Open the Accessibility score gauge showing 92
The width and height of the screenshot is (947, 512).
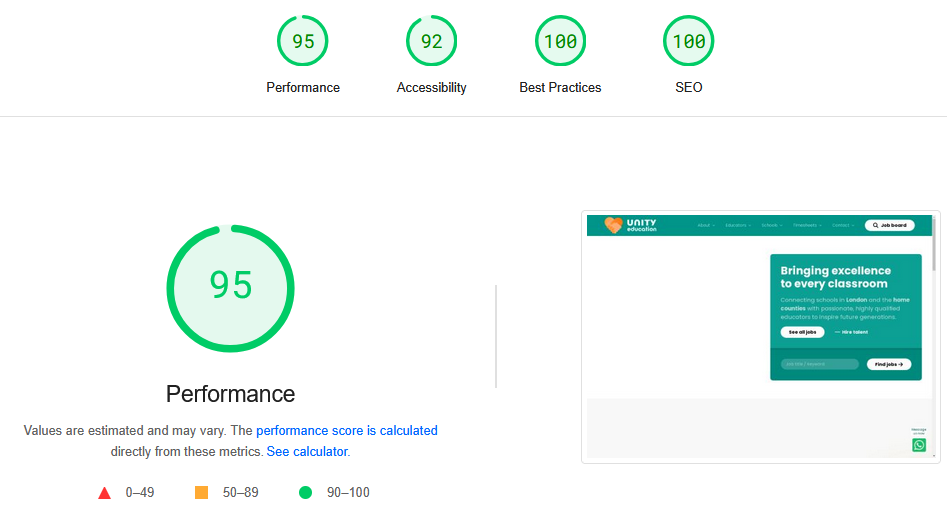[x=431, y=42]
